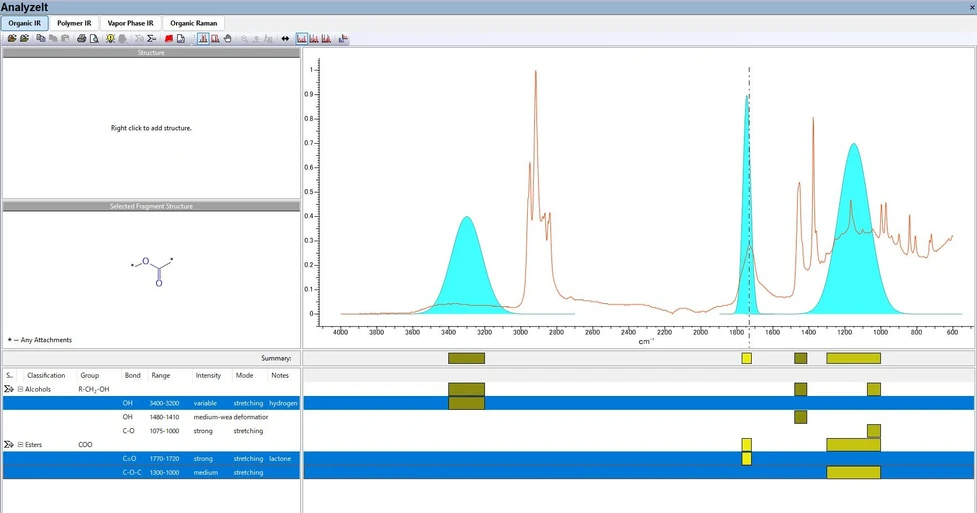Collapse the Esters classification group
Image resolution: width=977 pixels, height=513 pixels.
(x=20, y=444)
